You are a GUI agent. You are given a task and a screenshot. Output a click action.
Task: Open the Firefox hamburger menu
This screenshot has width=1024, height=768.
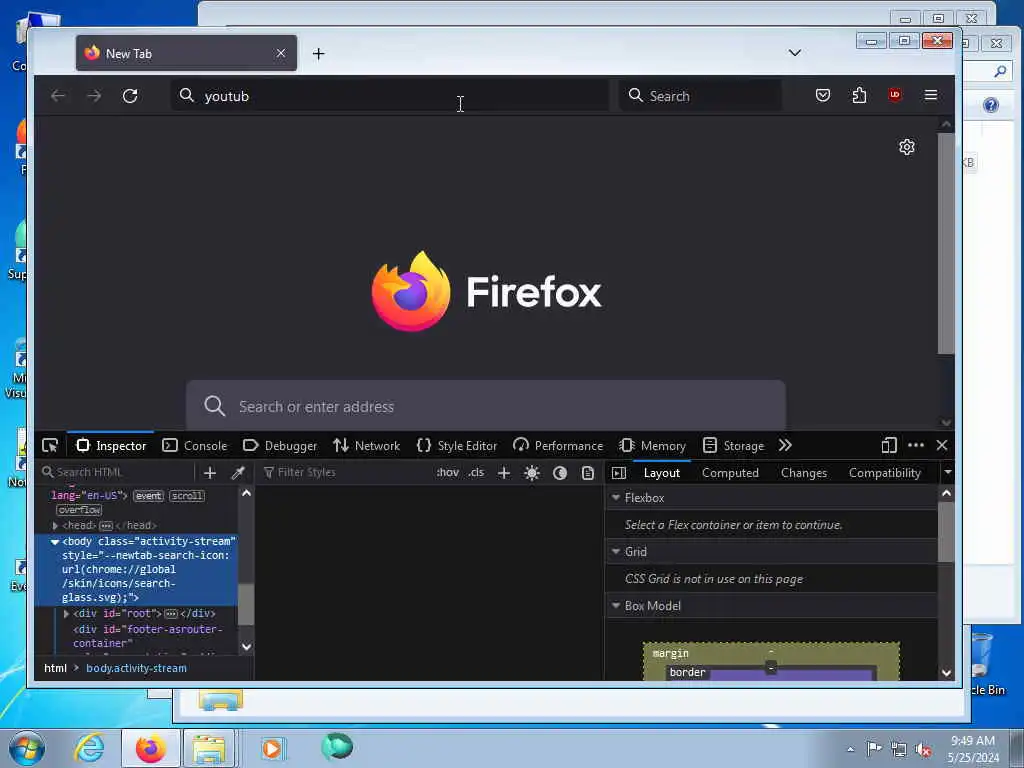[x=931, y=95]
